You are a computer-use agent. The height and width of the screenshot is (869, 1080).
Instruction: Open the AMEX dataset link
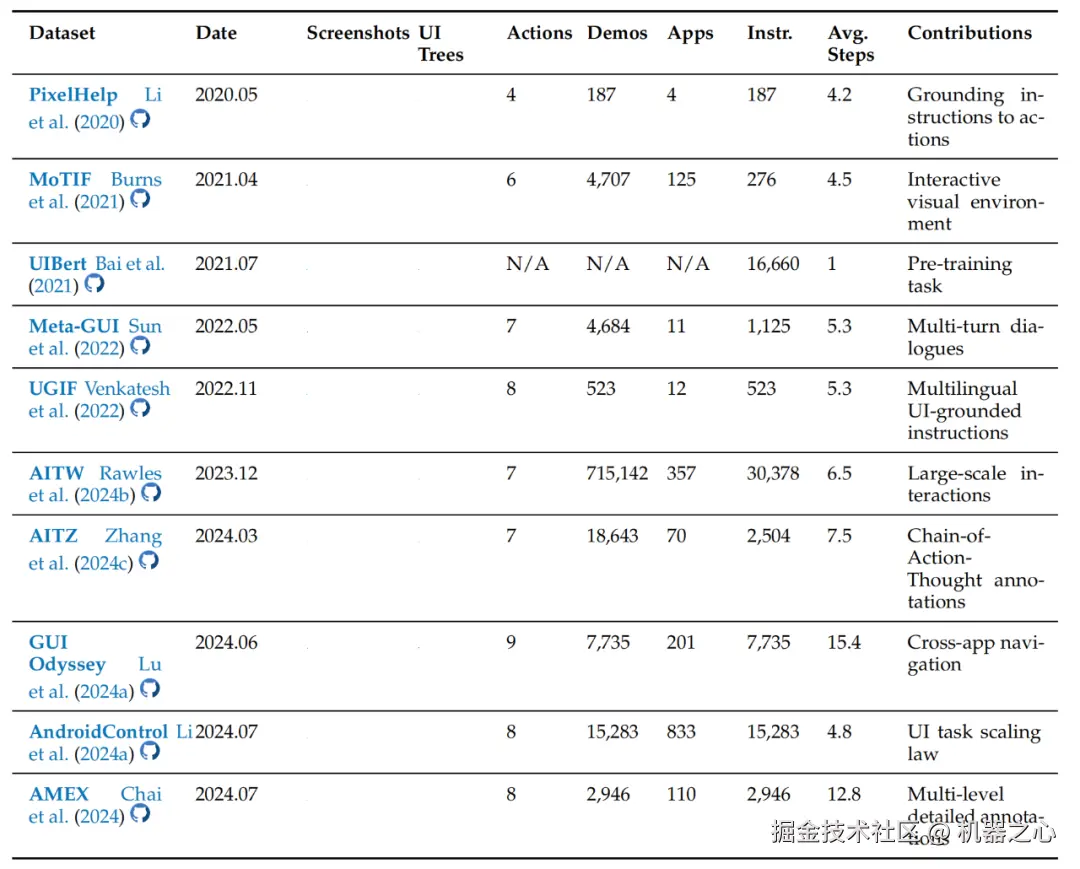(59, 795)
